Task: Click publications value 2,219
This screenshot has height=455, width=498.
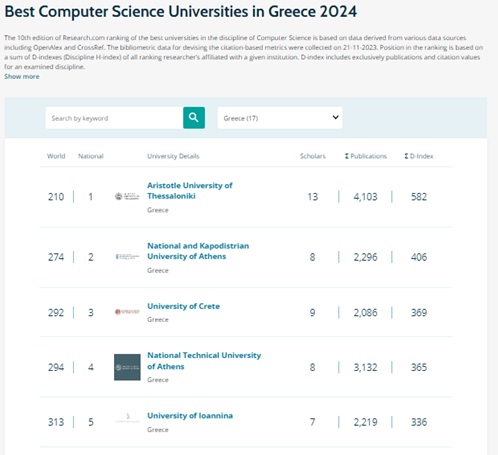Action: tap(365, 422)
